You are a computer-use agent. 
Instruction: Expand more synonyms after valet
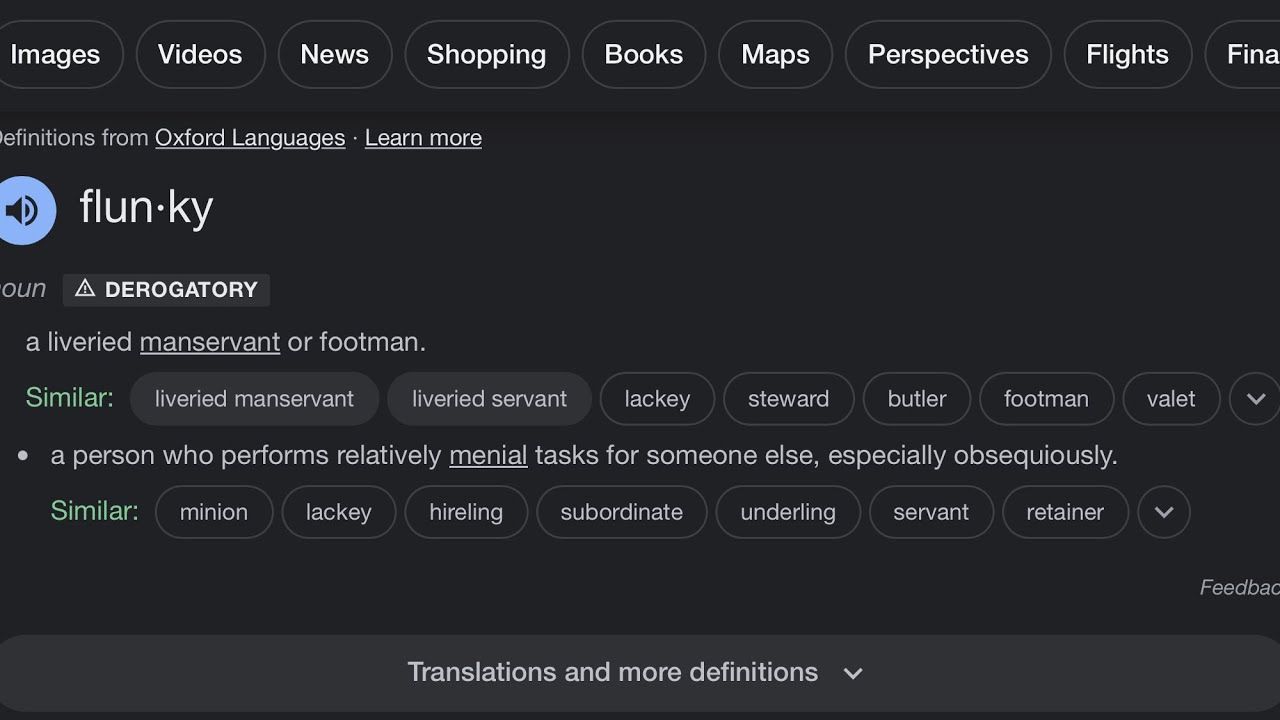(x=1255, y=399)
